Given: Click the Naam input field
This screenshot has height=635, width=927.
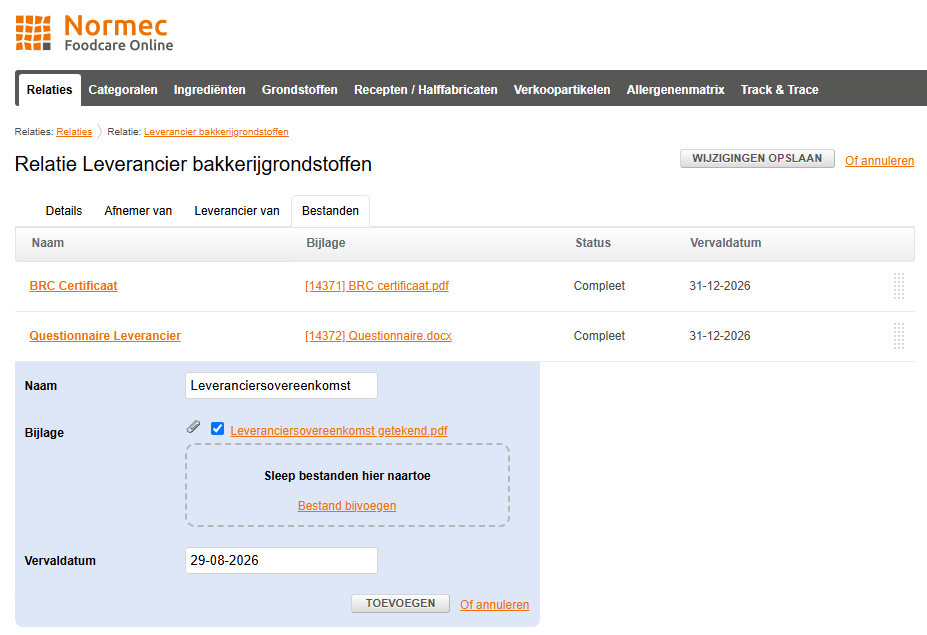Looking at the screenshot, I should pyautogui.click(x=281, y=385).
